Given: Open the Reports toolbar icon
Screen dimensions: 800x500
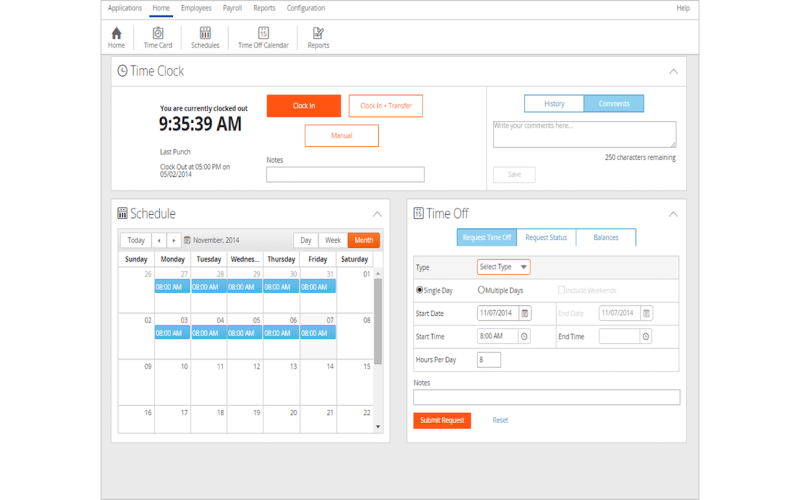Looking at the screenshot, I should (318, 37).
